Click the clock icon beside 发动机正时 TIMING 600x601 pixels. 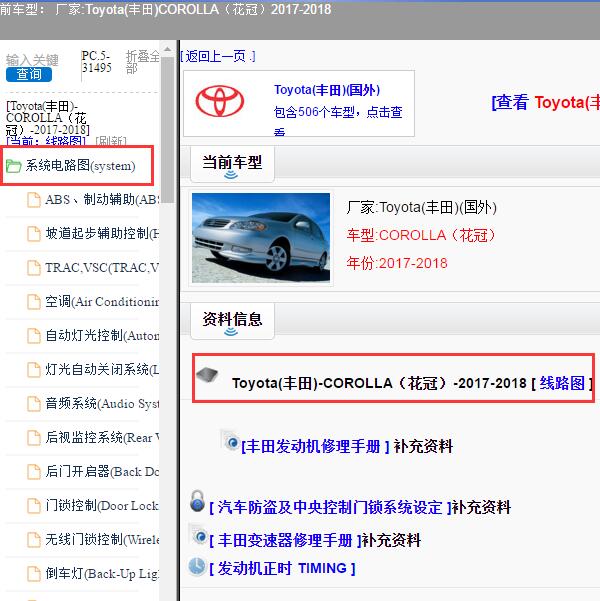[197, 566]
